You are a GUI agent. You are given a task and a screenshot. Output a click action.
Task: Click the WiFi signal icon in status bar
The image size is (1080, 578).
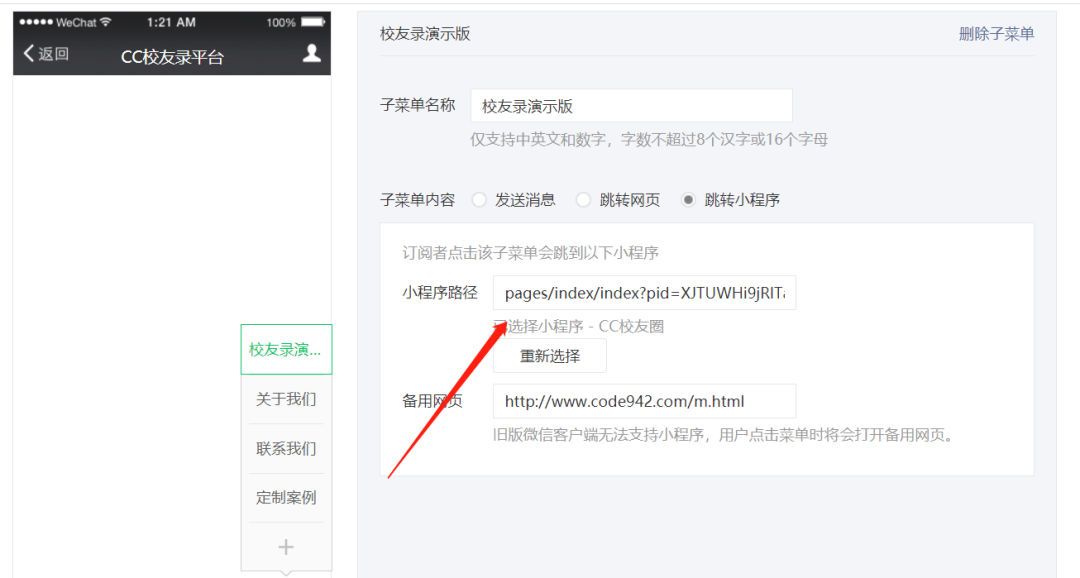105,22
